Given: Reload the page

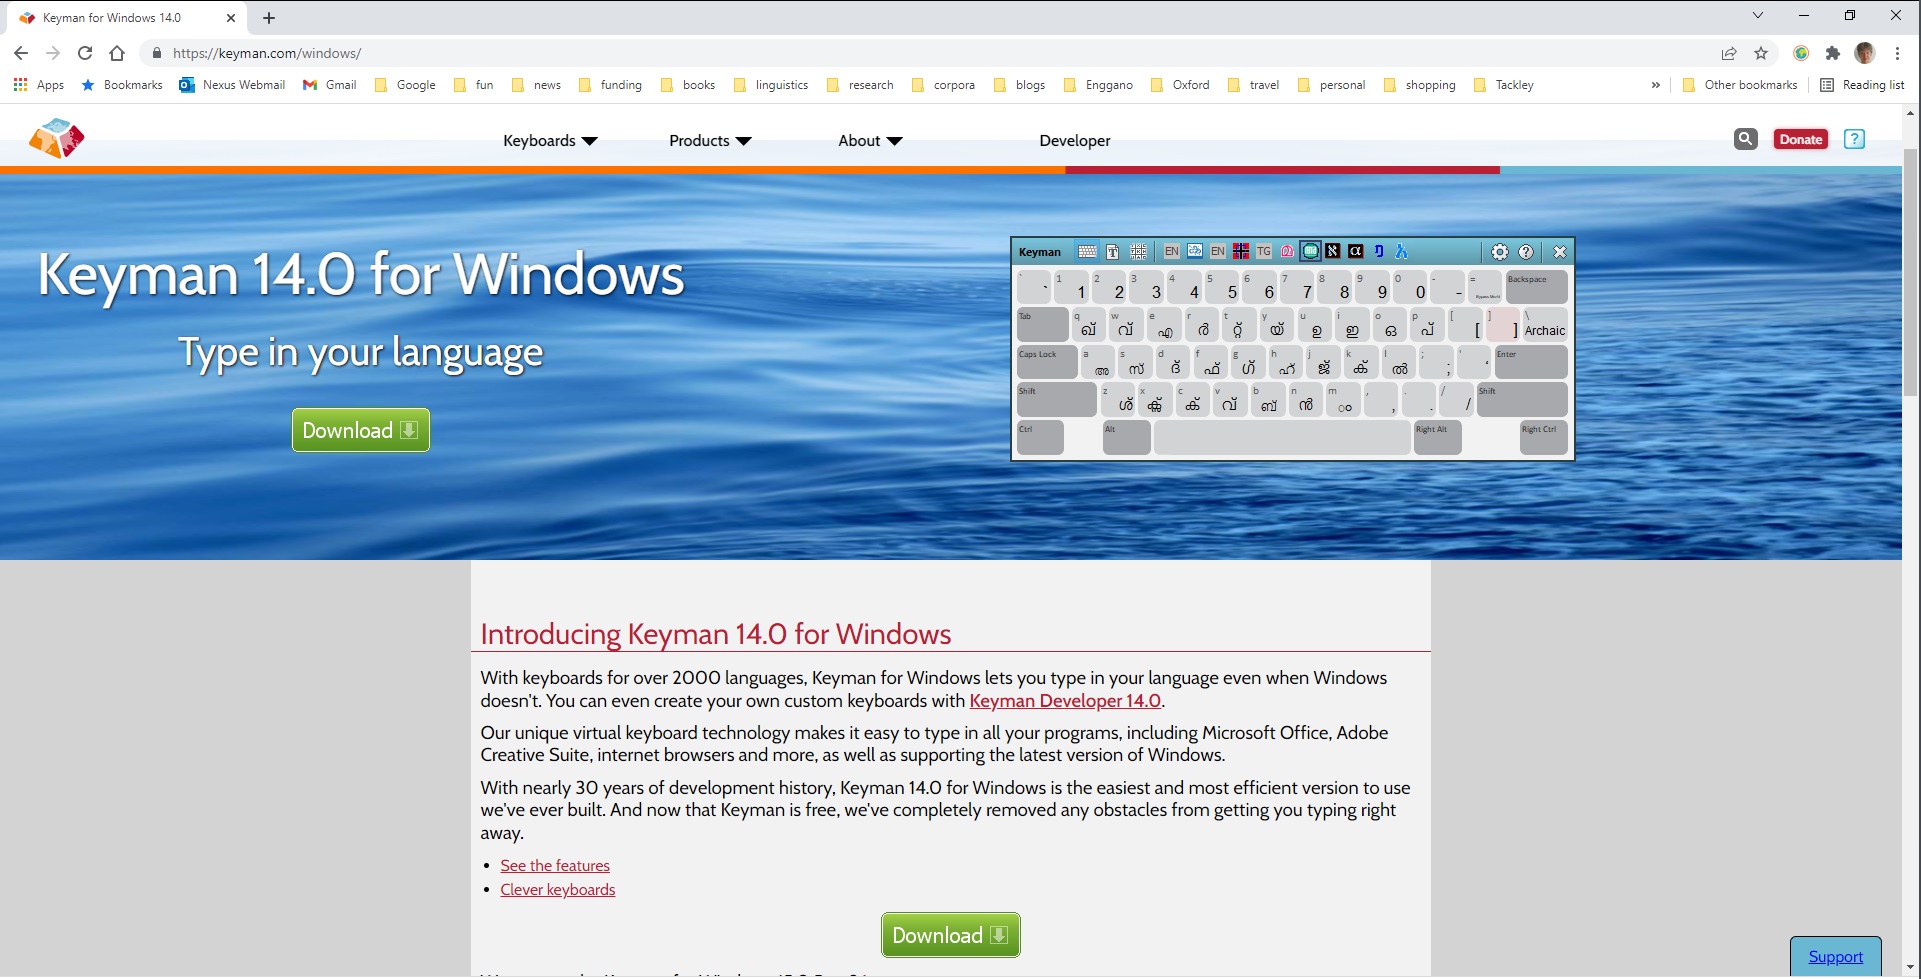Looking at the screenshot, I should tap(85, 53).
